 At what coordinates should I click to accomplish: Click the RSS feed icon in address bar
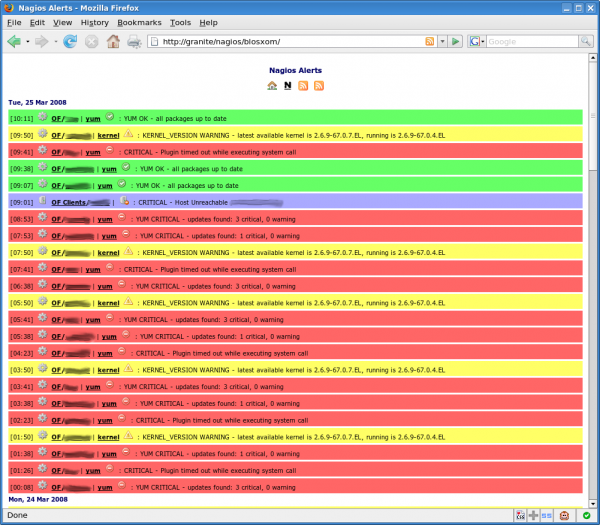point(429,42)
